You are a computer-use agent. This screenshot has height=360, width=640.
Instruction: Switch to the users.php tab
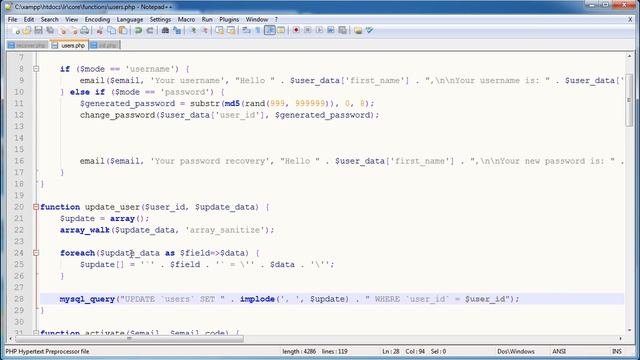[x=69, y=45]
